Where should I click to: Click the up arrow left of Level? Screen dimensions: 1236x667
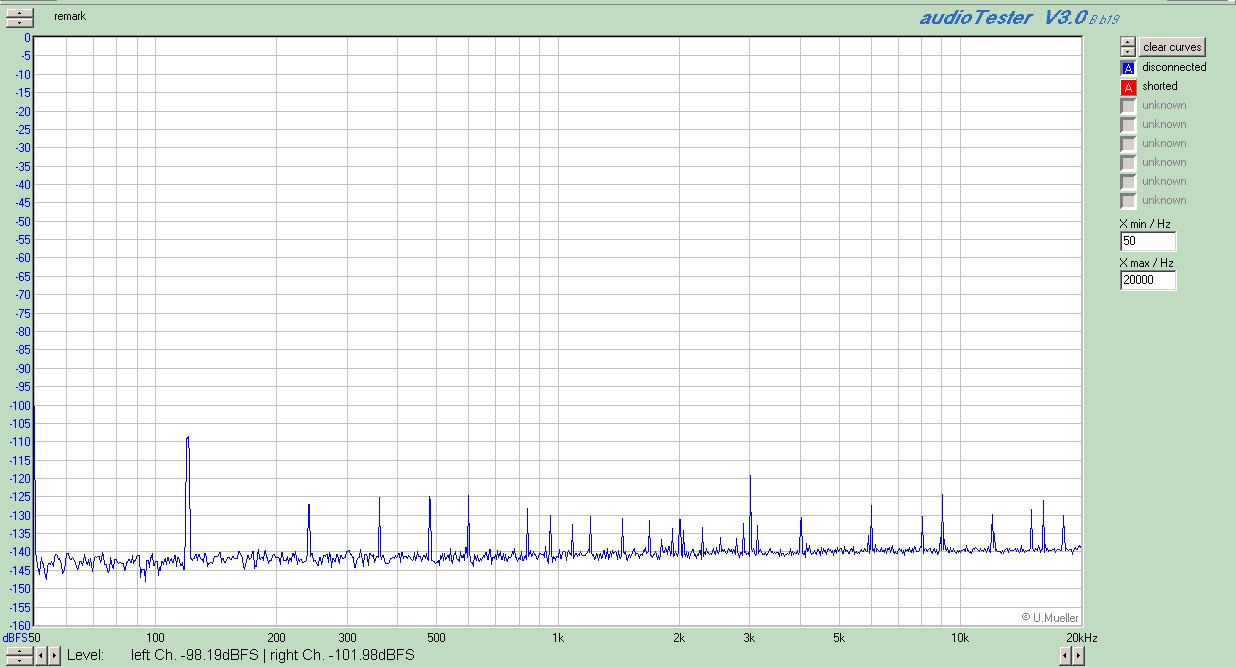pos(19,650)
